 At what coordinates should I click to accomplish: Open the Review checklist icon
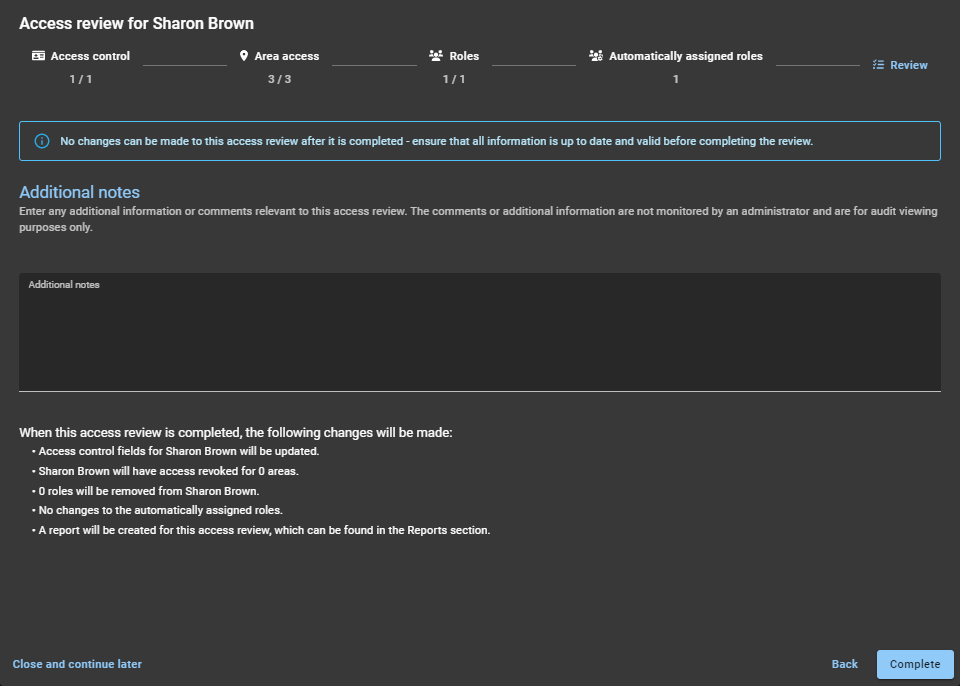coord(877,64)
